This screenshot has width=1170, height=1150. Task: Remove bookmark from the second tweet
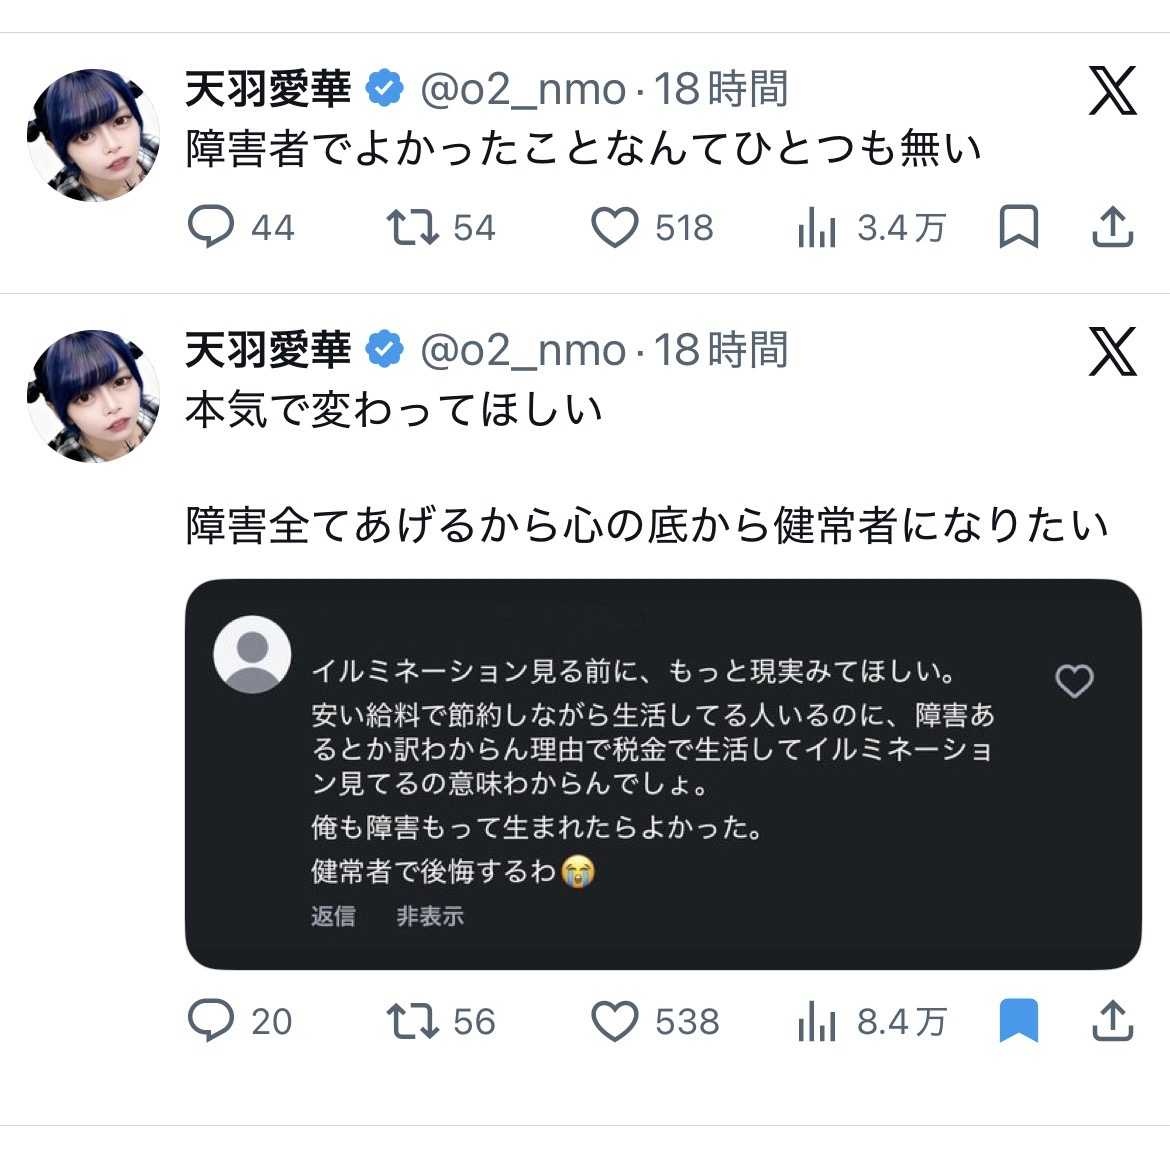point(1019,1021)
